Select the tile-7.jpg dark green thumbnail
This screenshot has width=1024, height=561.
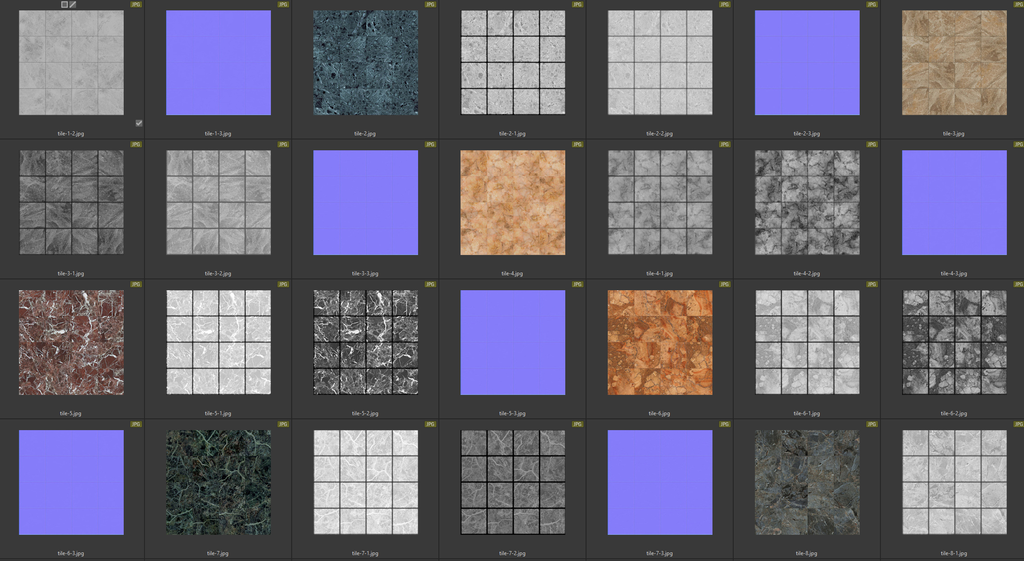[x=218, y=482]
